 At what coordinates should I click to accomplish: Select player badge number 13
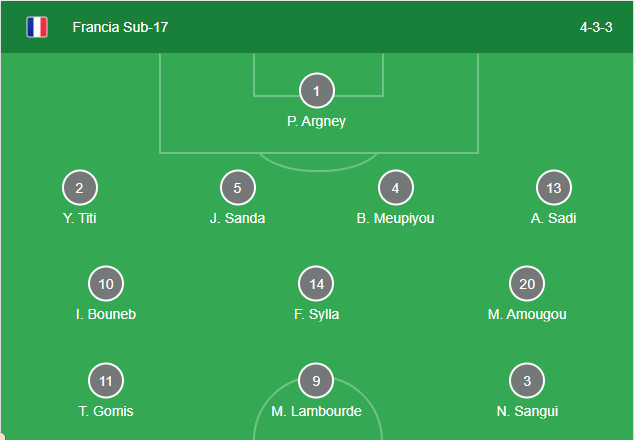pos(554,188)
